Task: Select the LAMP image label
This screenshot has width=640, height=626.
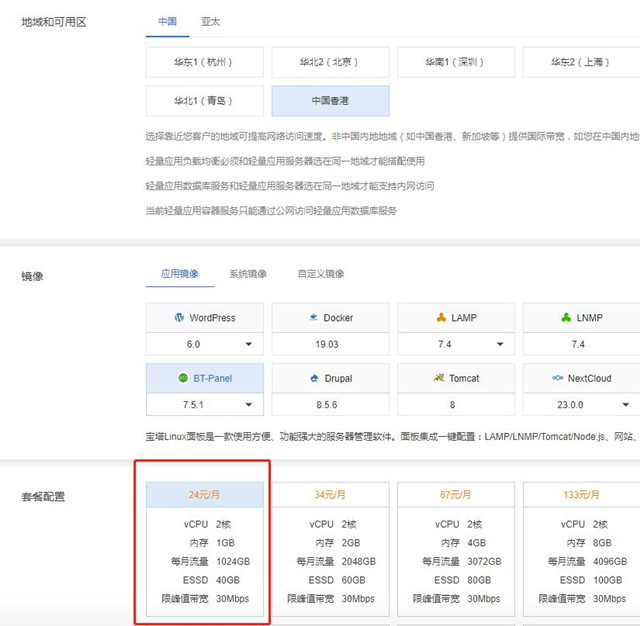Action: (x=464, y=318)
